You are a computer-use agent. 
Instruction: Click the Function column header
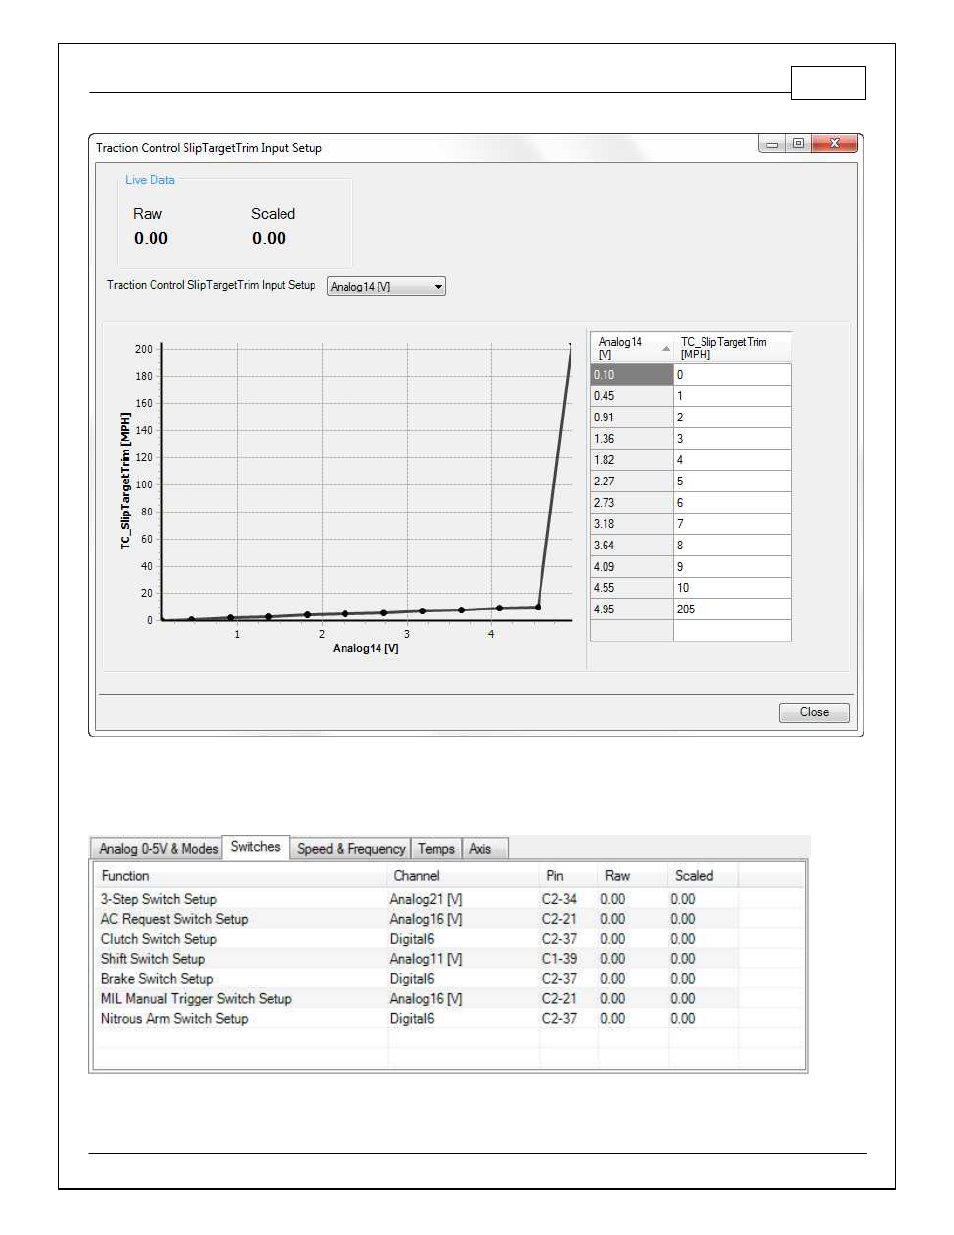(x=240, y=876)
